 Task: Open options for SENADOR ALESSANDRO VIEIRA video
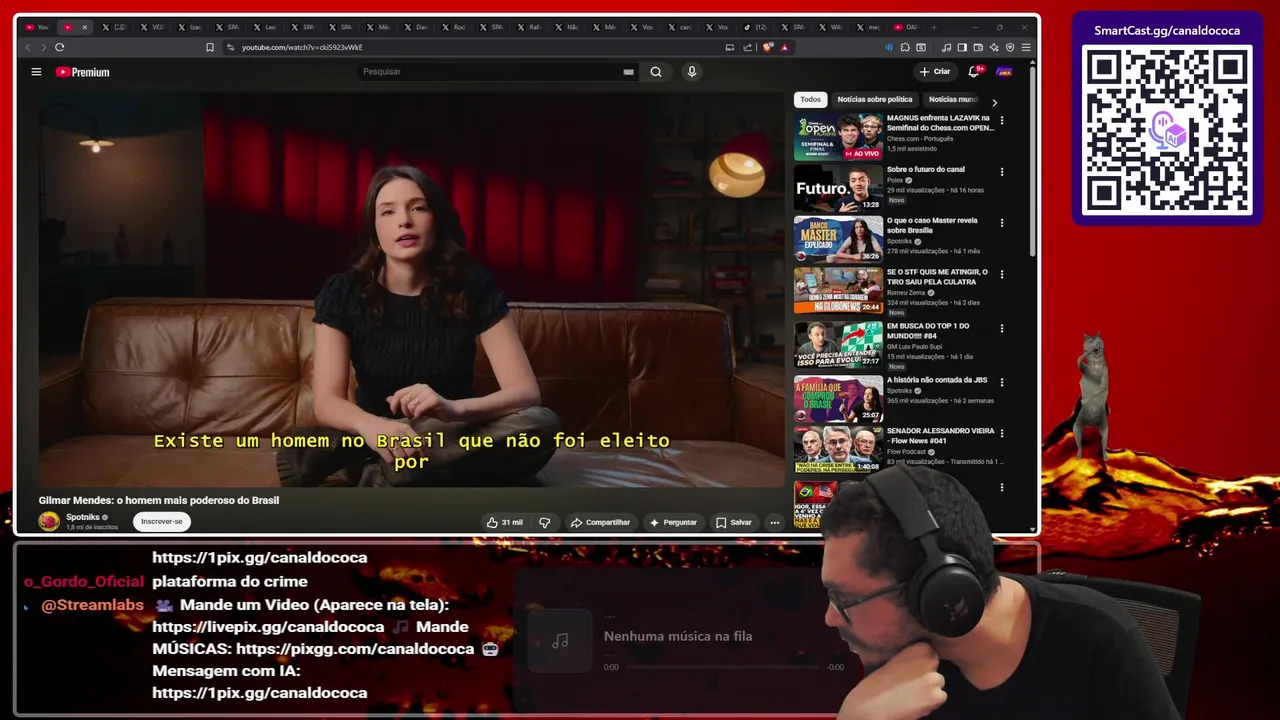pyautogui.click(x=1001, y=433)
